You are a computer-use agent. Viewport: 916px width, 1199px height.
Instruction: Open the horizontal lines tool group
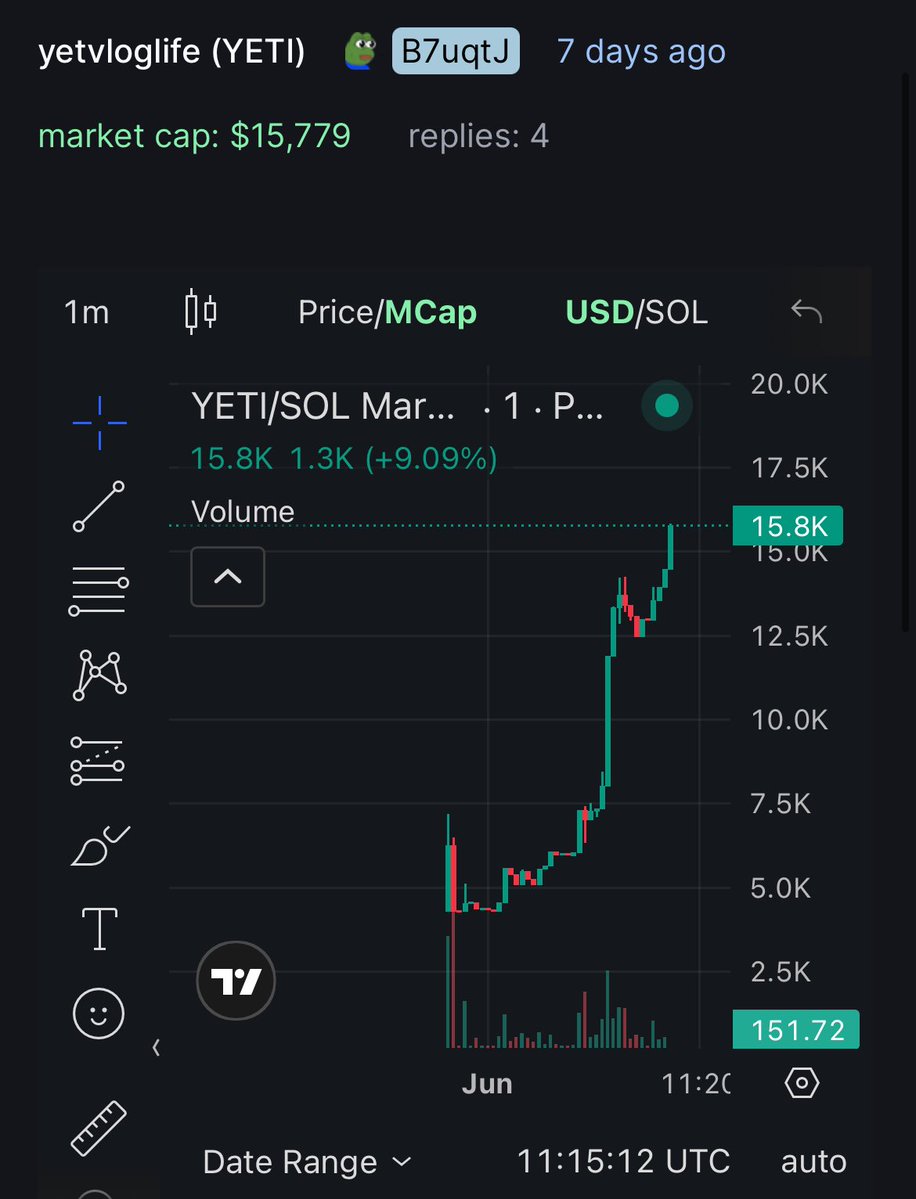99,591
